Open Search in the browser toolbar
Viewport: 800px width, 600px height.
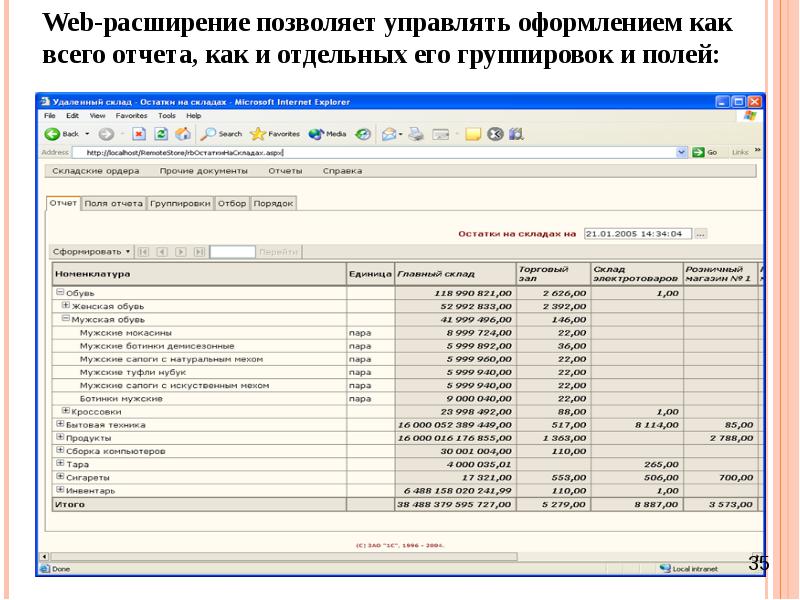pos(222,133)
